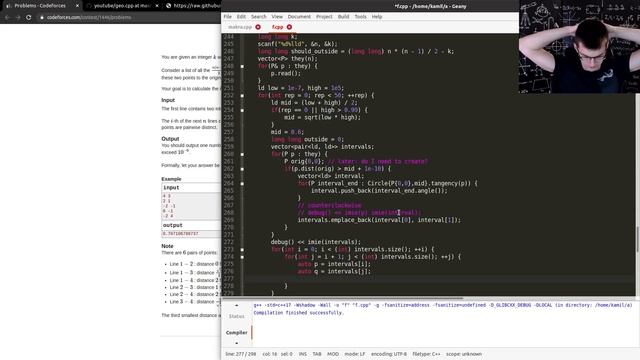
Task: Click the 'Example' heading on Codeforces page
Action: [x=171, y=179]
